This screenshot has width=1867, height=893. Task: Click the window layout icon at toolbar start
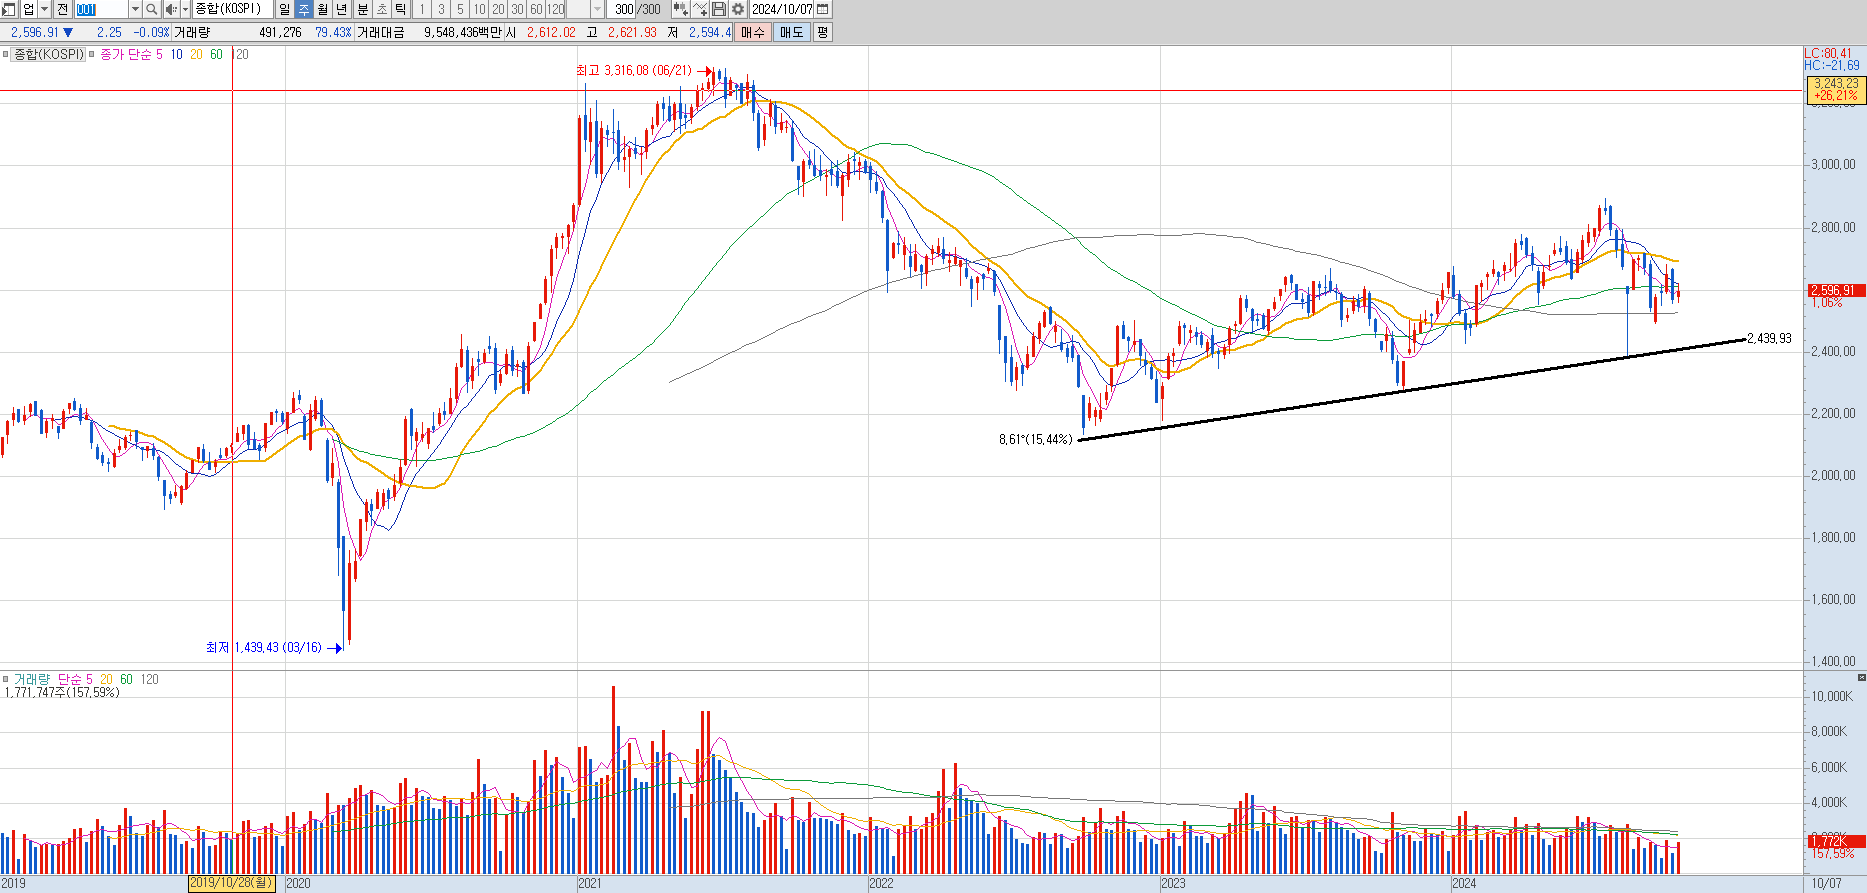pyautogui.click(x=9, y=9)
